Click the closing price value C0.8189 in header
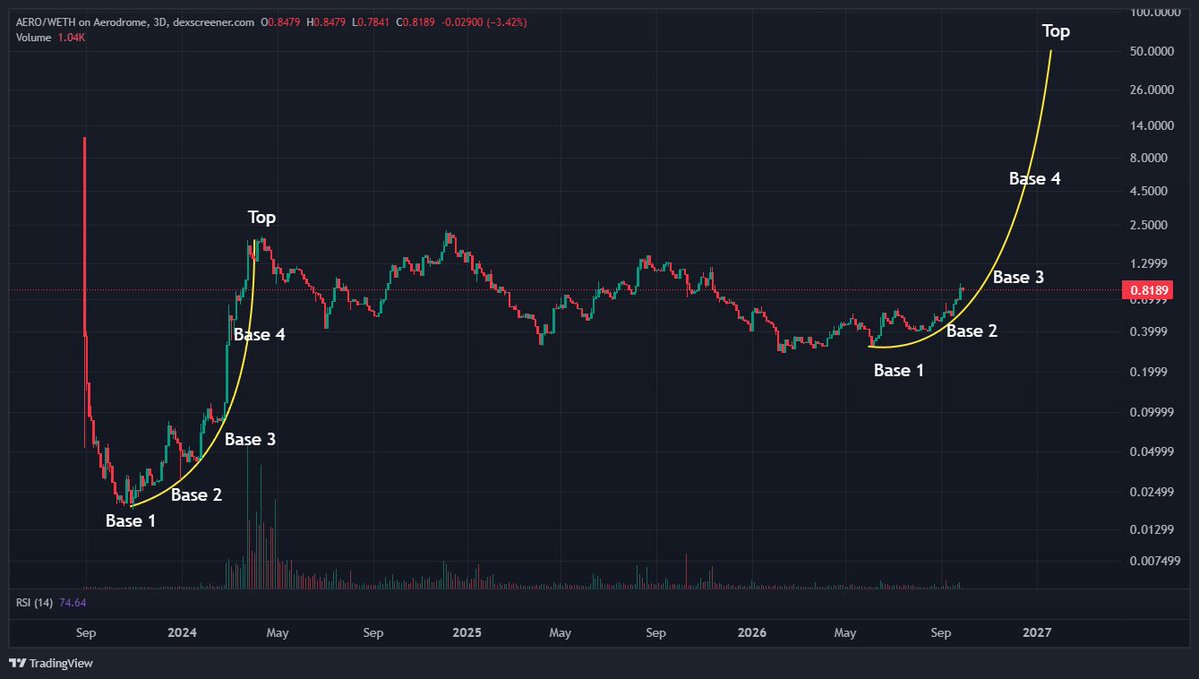The image size is (1199, 679). pyautogui.click(x=416, y=22)
